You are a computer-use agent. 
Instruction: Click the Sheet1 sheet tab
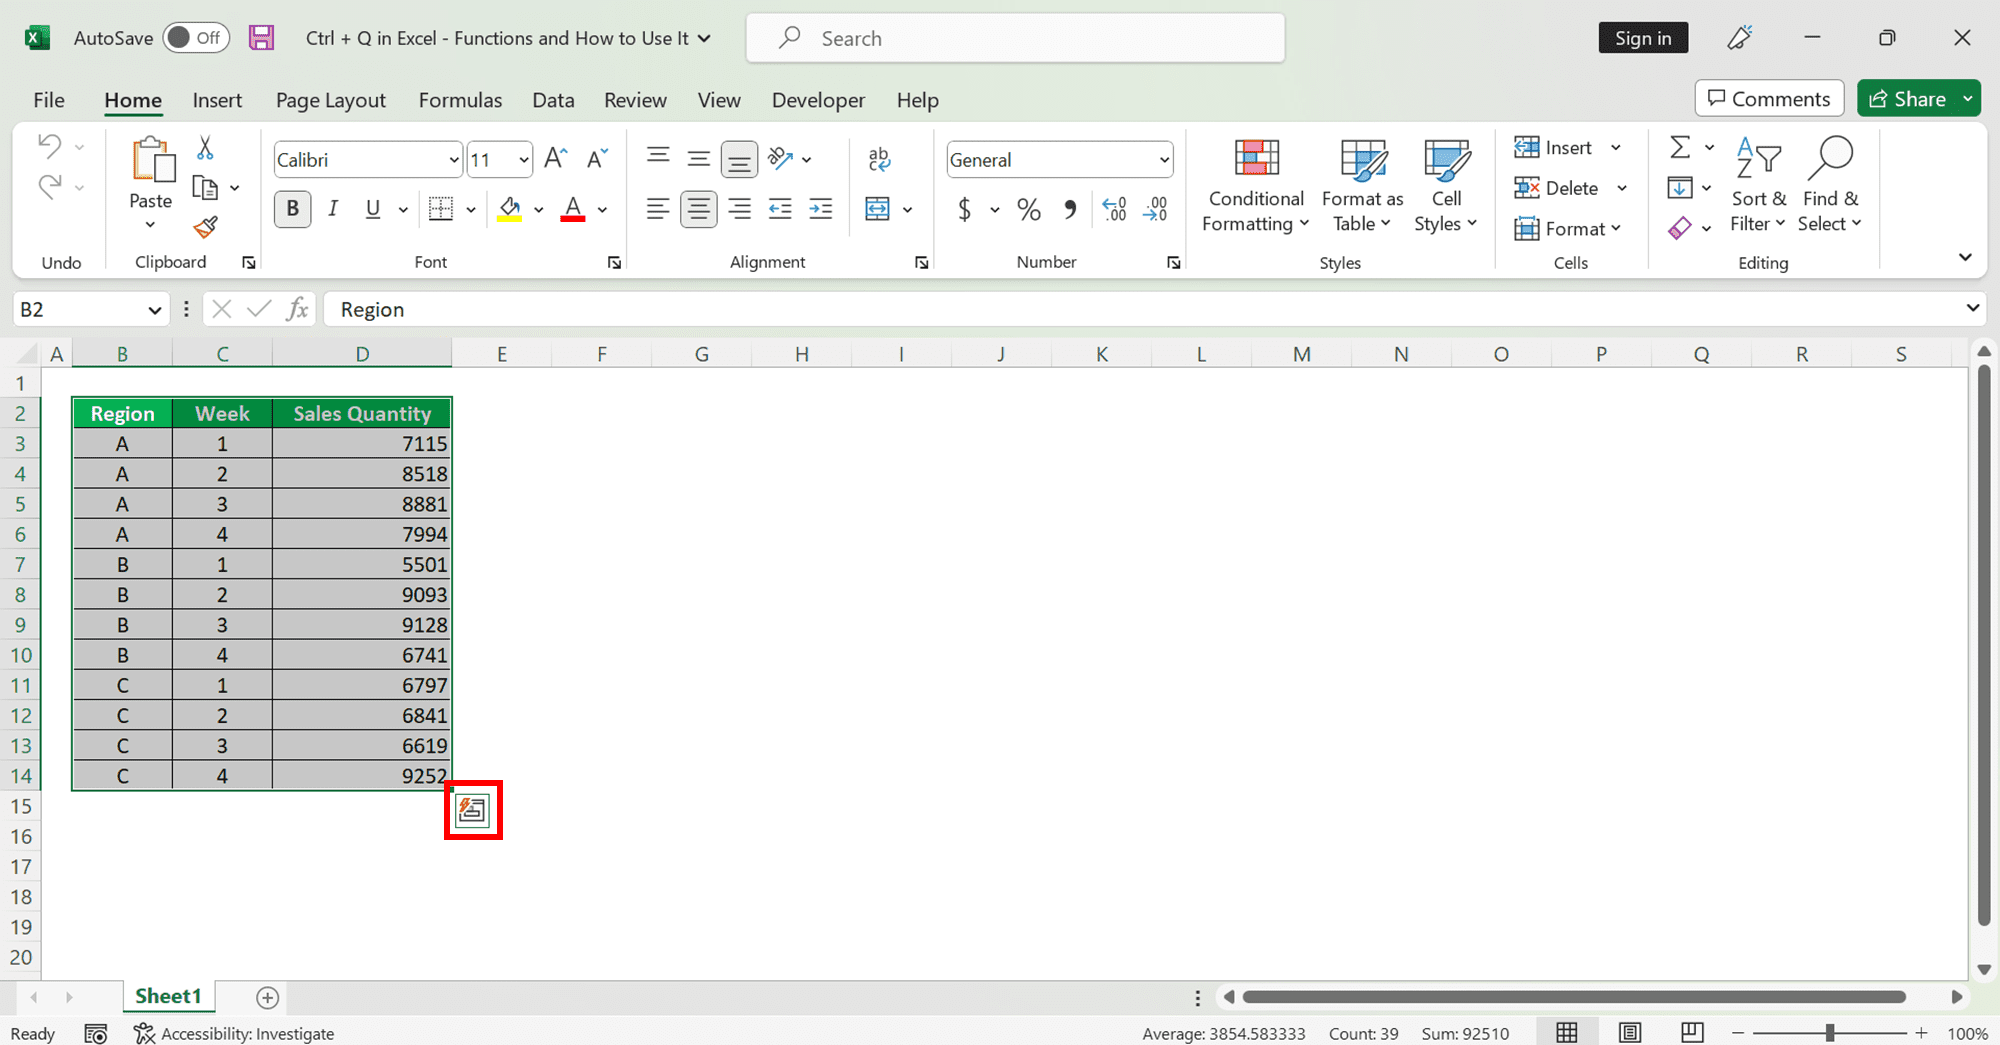(x=168, y=996)
